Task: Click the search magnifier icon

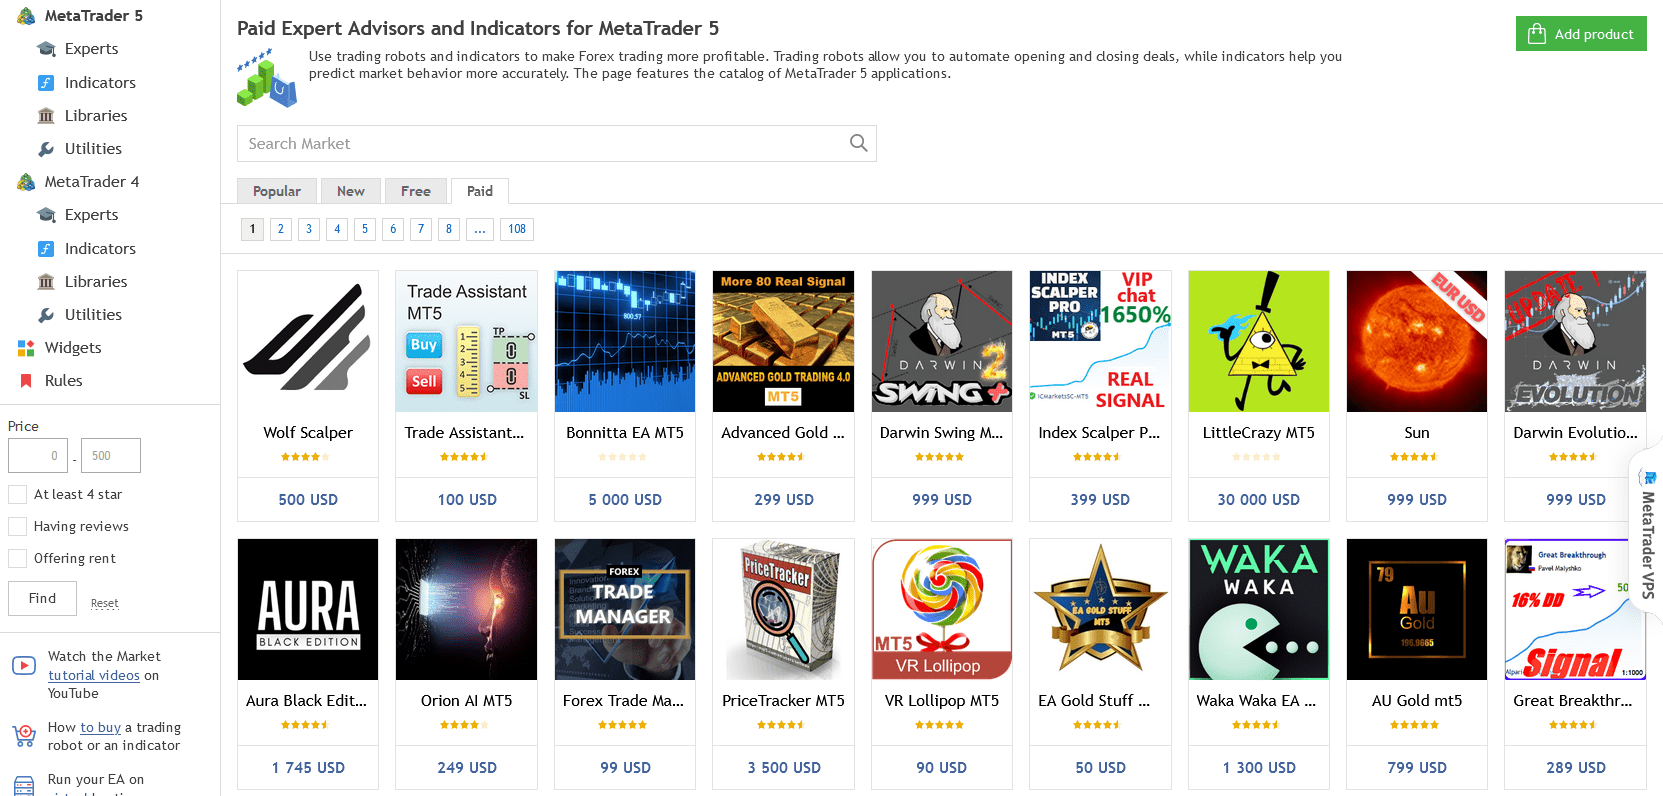Action: coord(858,143)
